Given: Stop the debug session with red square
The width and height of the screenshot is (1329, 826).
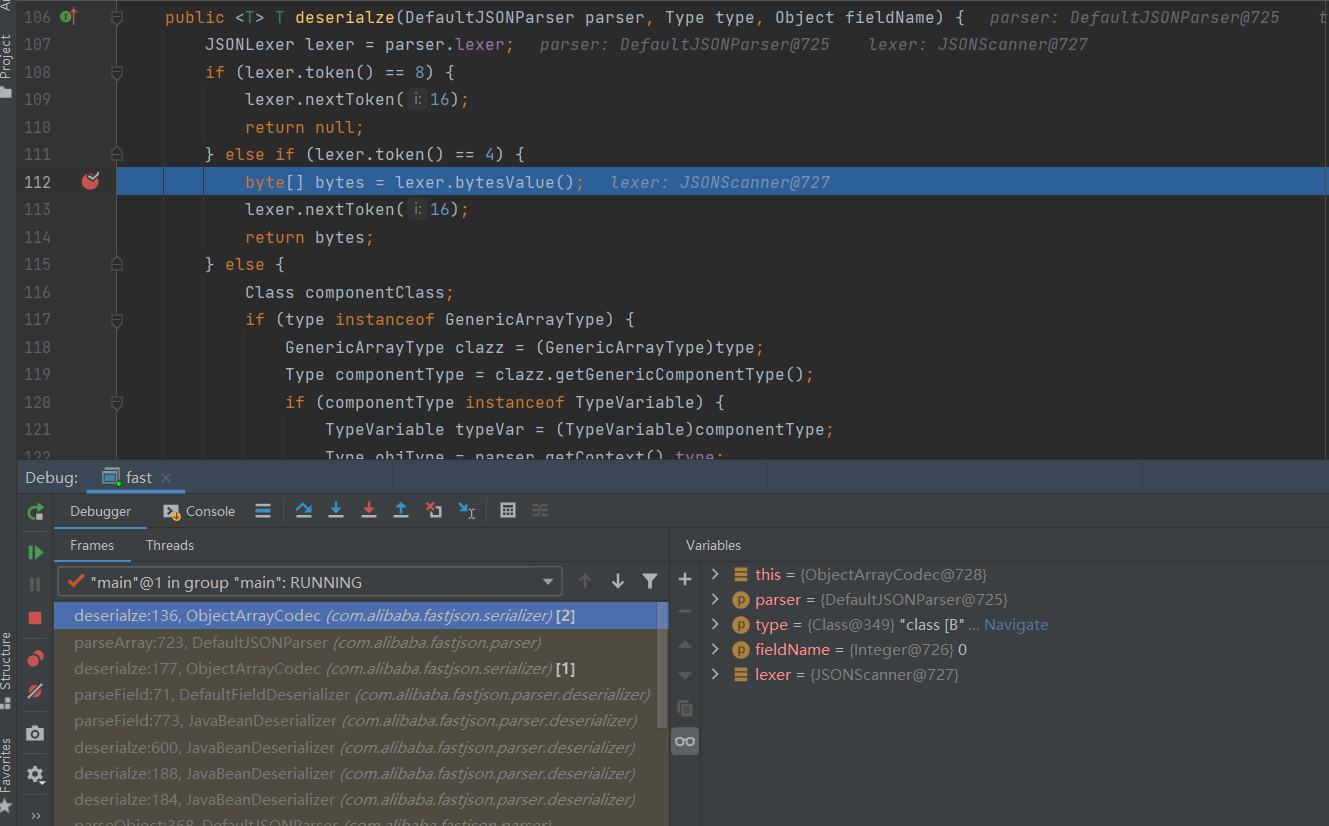Looking at the screenshot, I should point(36,618).
